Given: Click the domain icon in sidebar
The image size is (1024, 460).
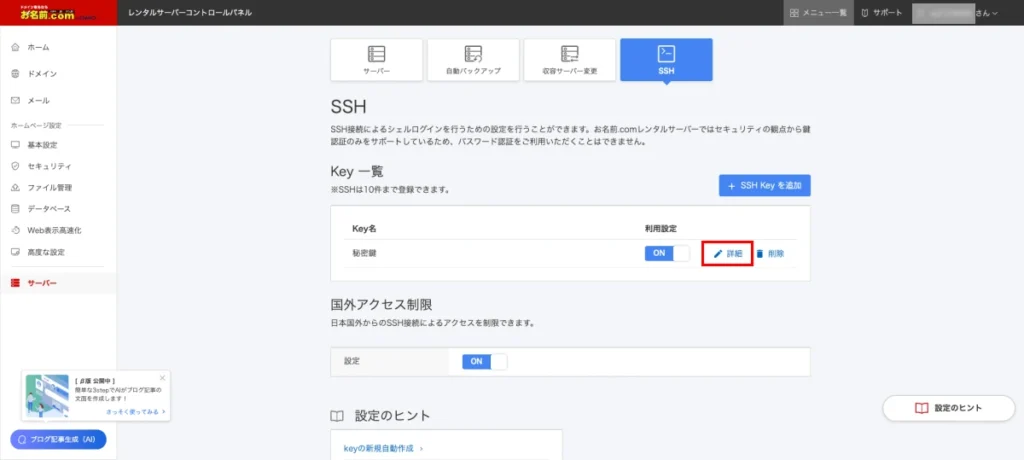Looking at the screenshot, I should (x=15, y=74).
